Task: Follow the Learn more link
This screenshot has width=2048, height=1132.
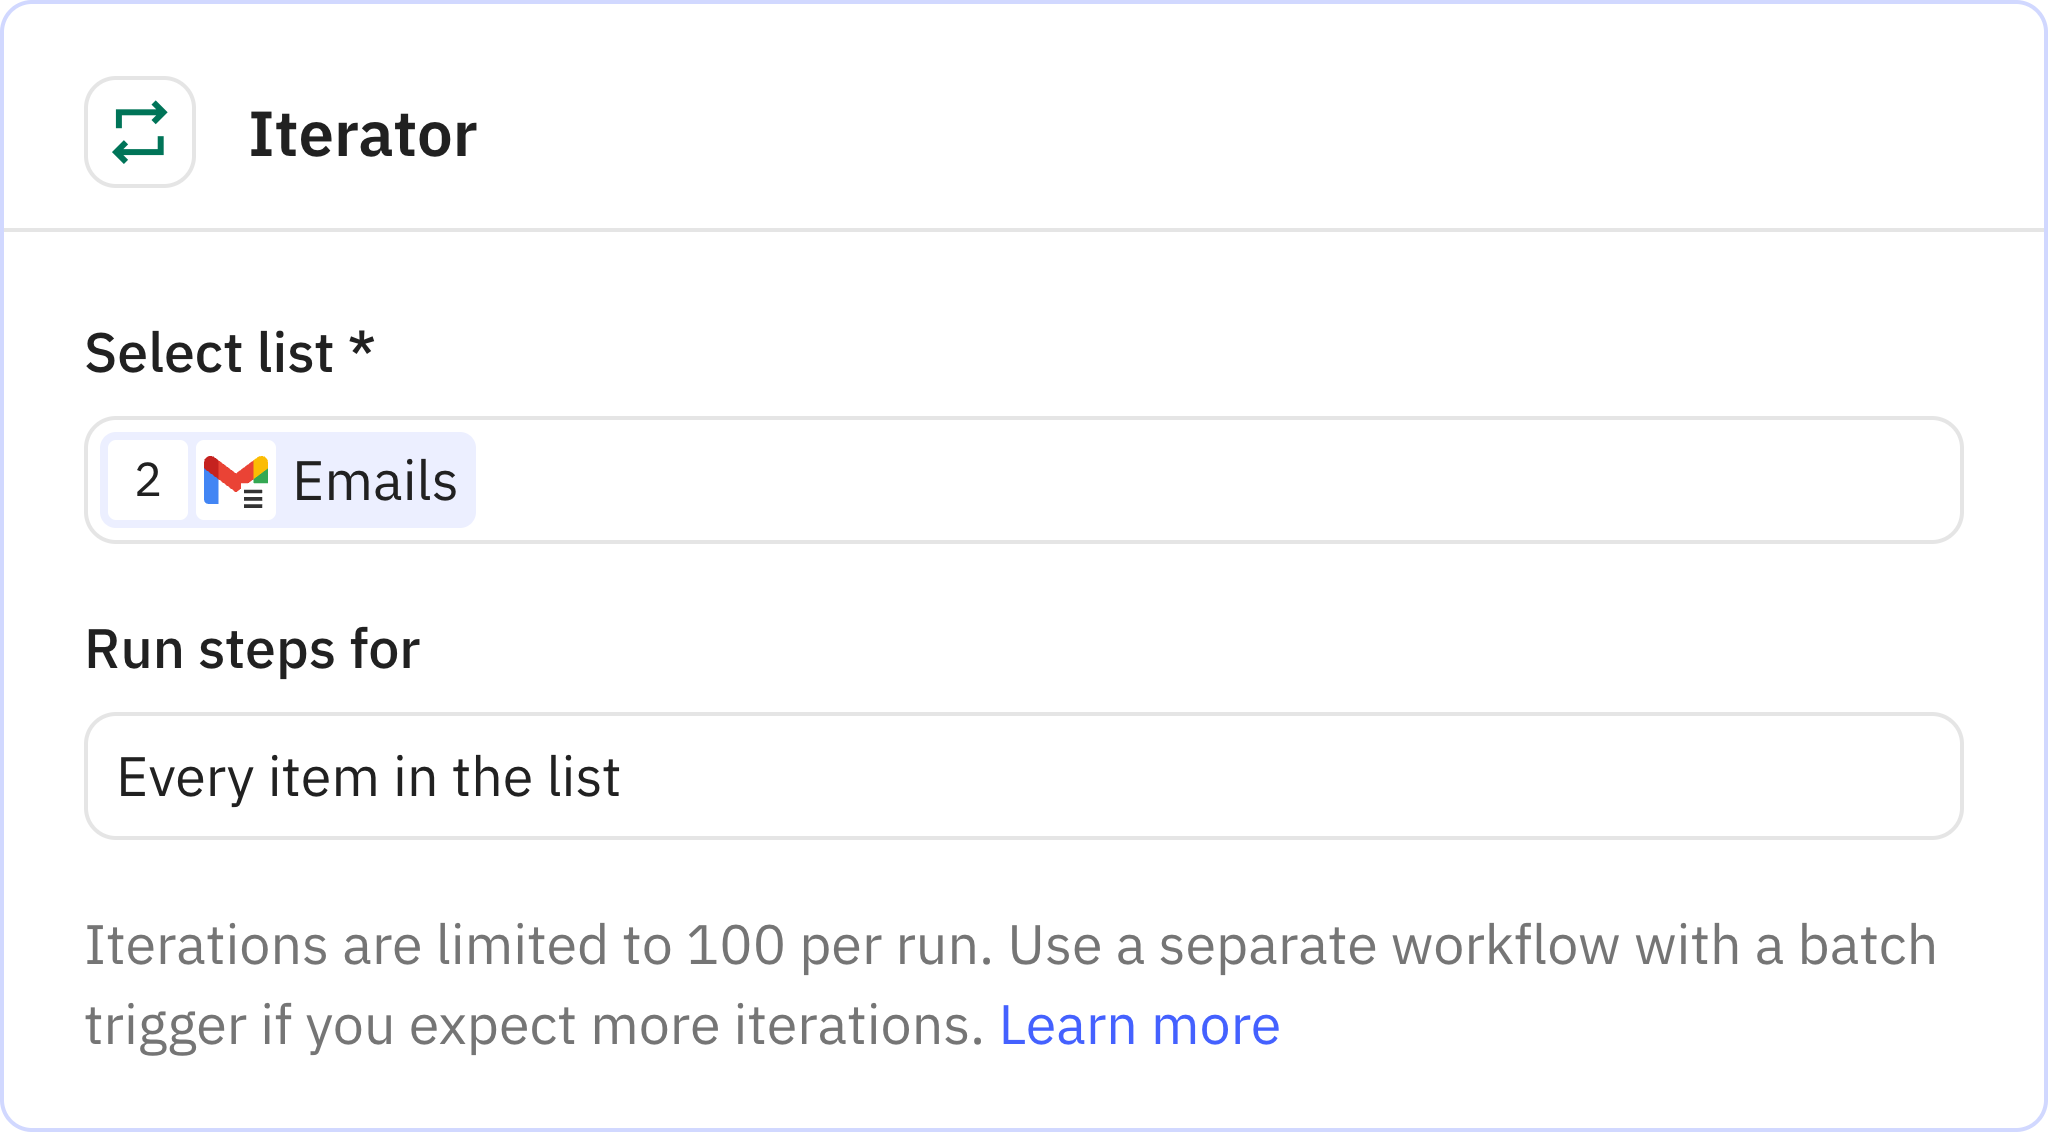Action: tap(1139, 1025)
